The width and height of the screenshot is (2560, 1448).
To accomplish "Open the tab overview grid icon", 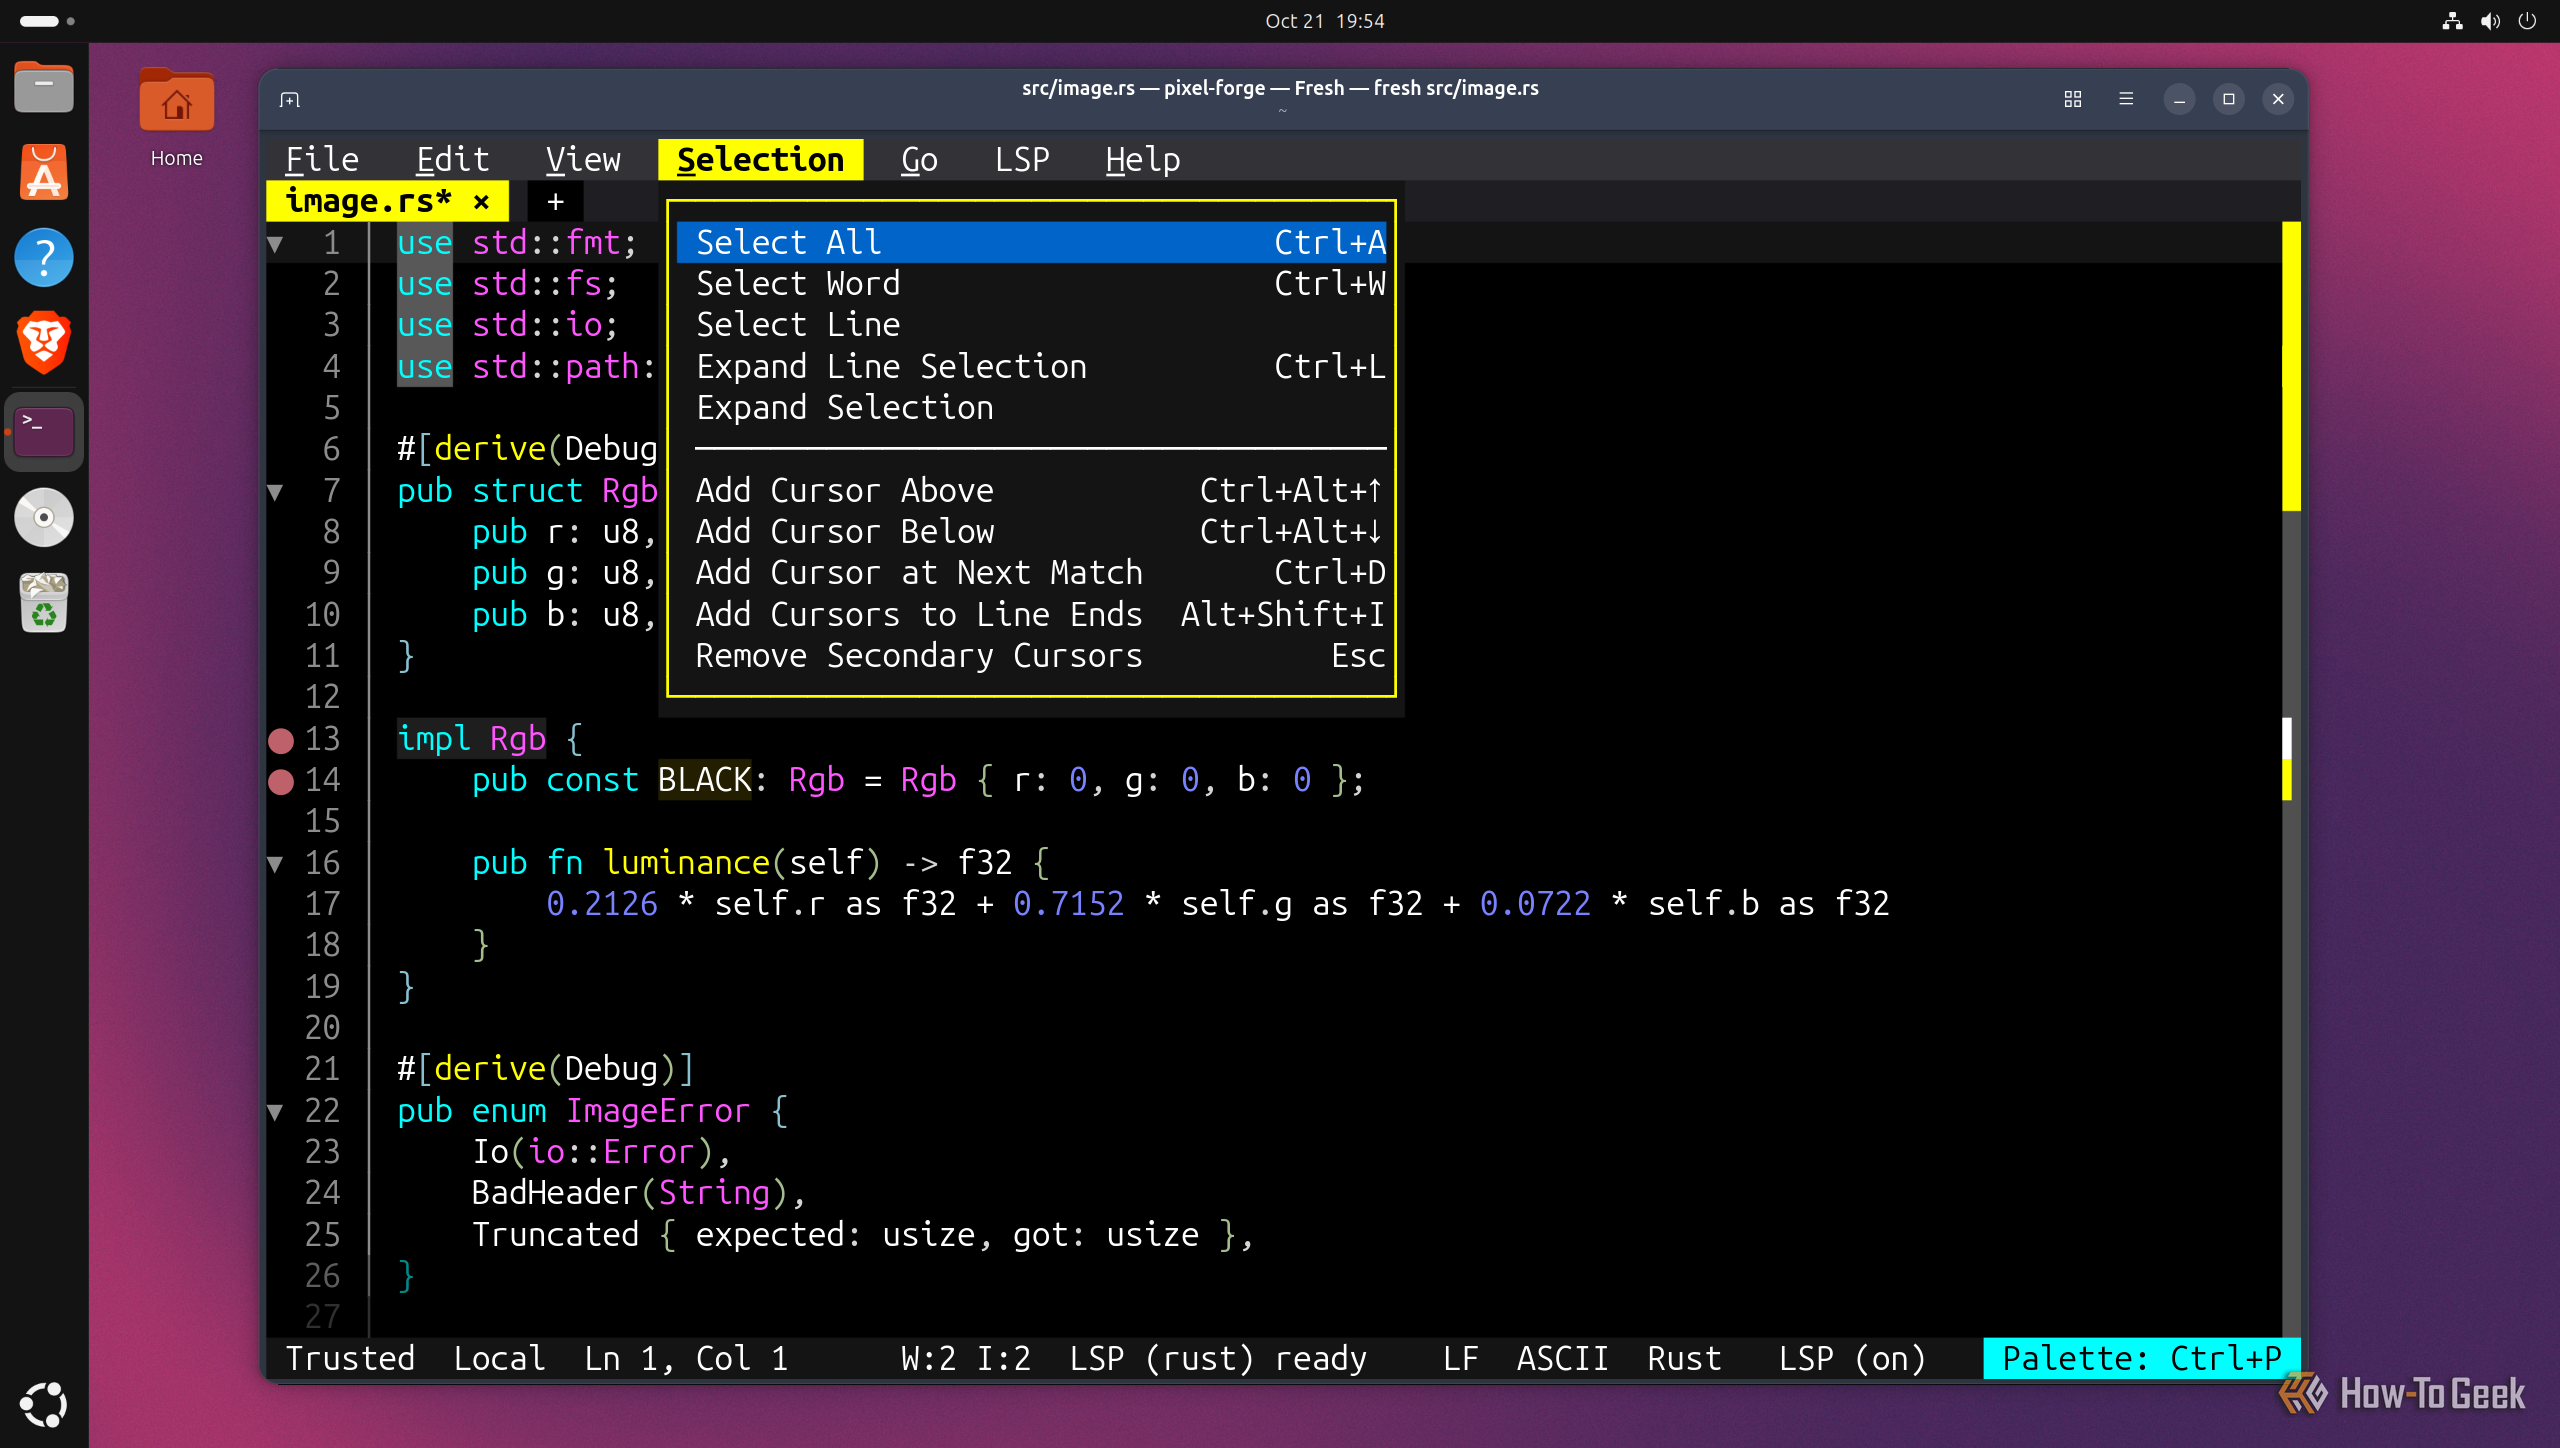I will click(x=2073, y=99).
